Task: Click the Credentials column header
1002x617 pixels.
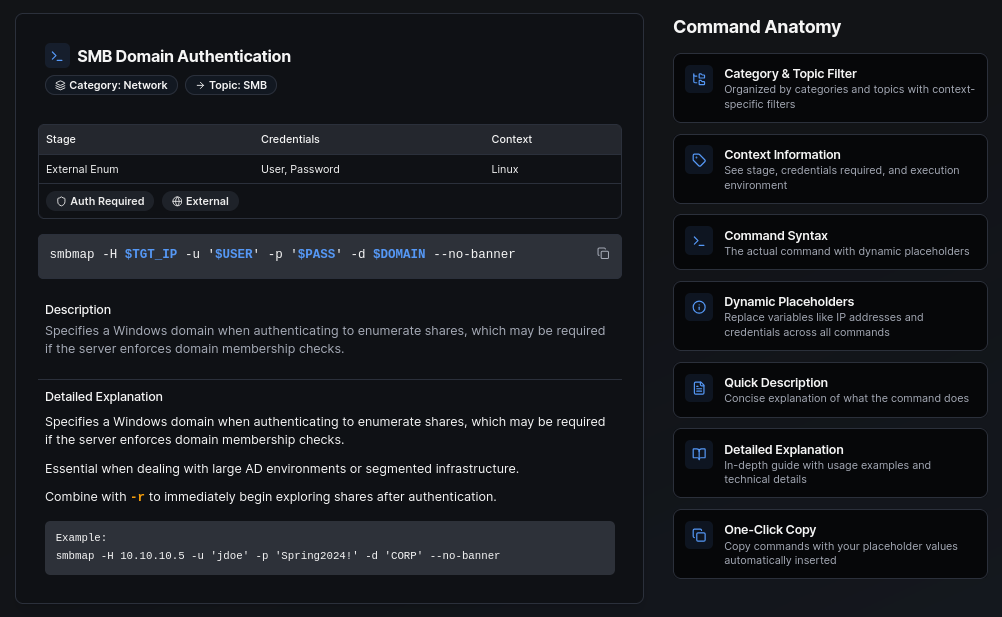Action: pyautogui.click(x=290, y=139)
